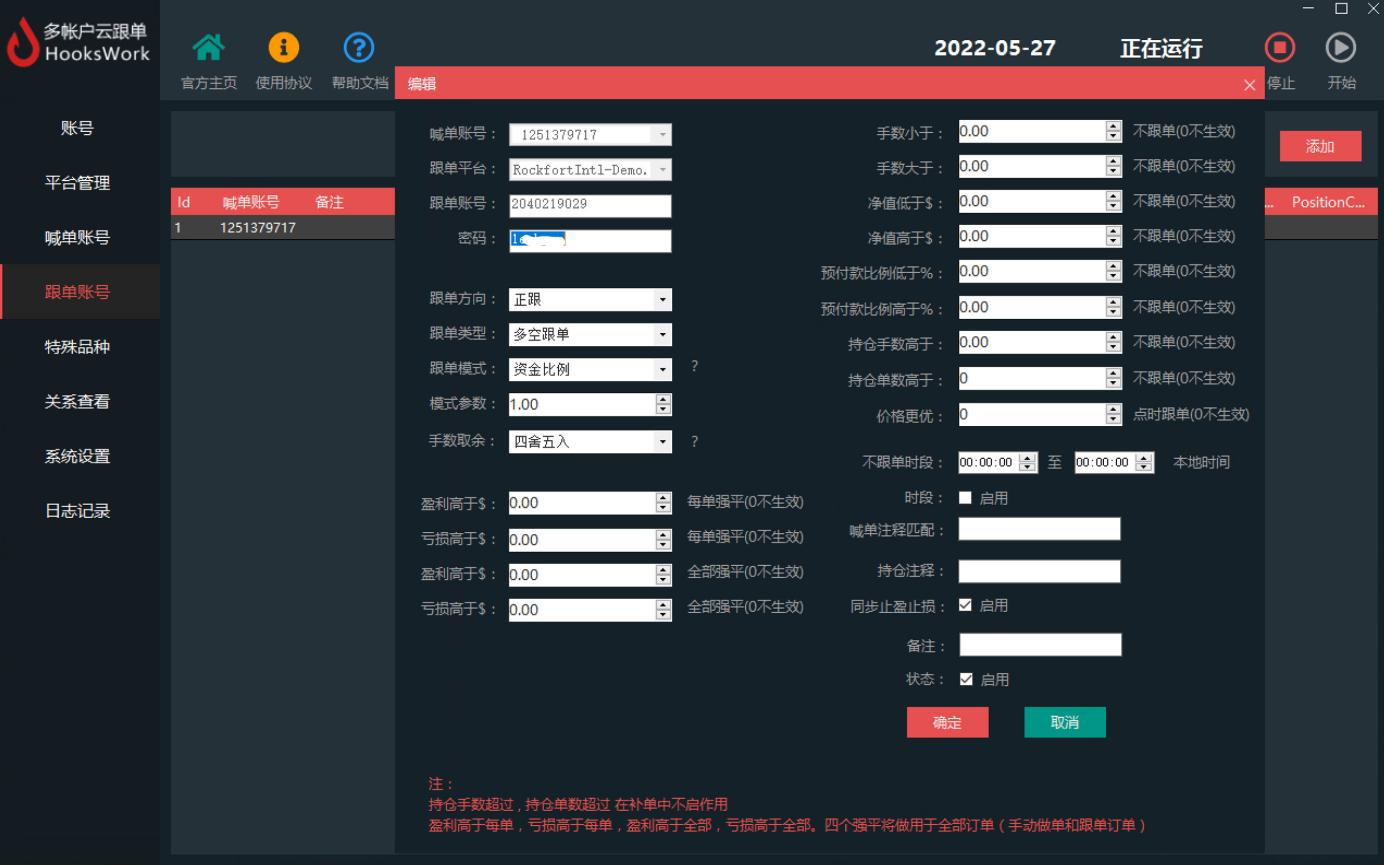This screenshot has width=1384, height=865.
Task: Click the 不跟单时段 end time spinner
Action: (x=1145, y=463)
